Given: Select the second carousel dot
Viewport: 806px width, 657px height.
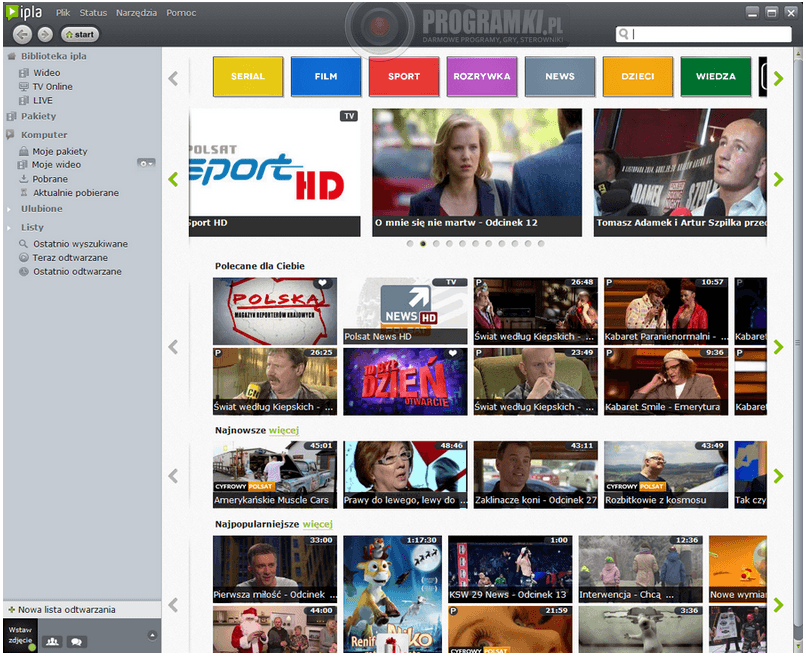Looking at the screenshot, I should click(x=423, y=244).
